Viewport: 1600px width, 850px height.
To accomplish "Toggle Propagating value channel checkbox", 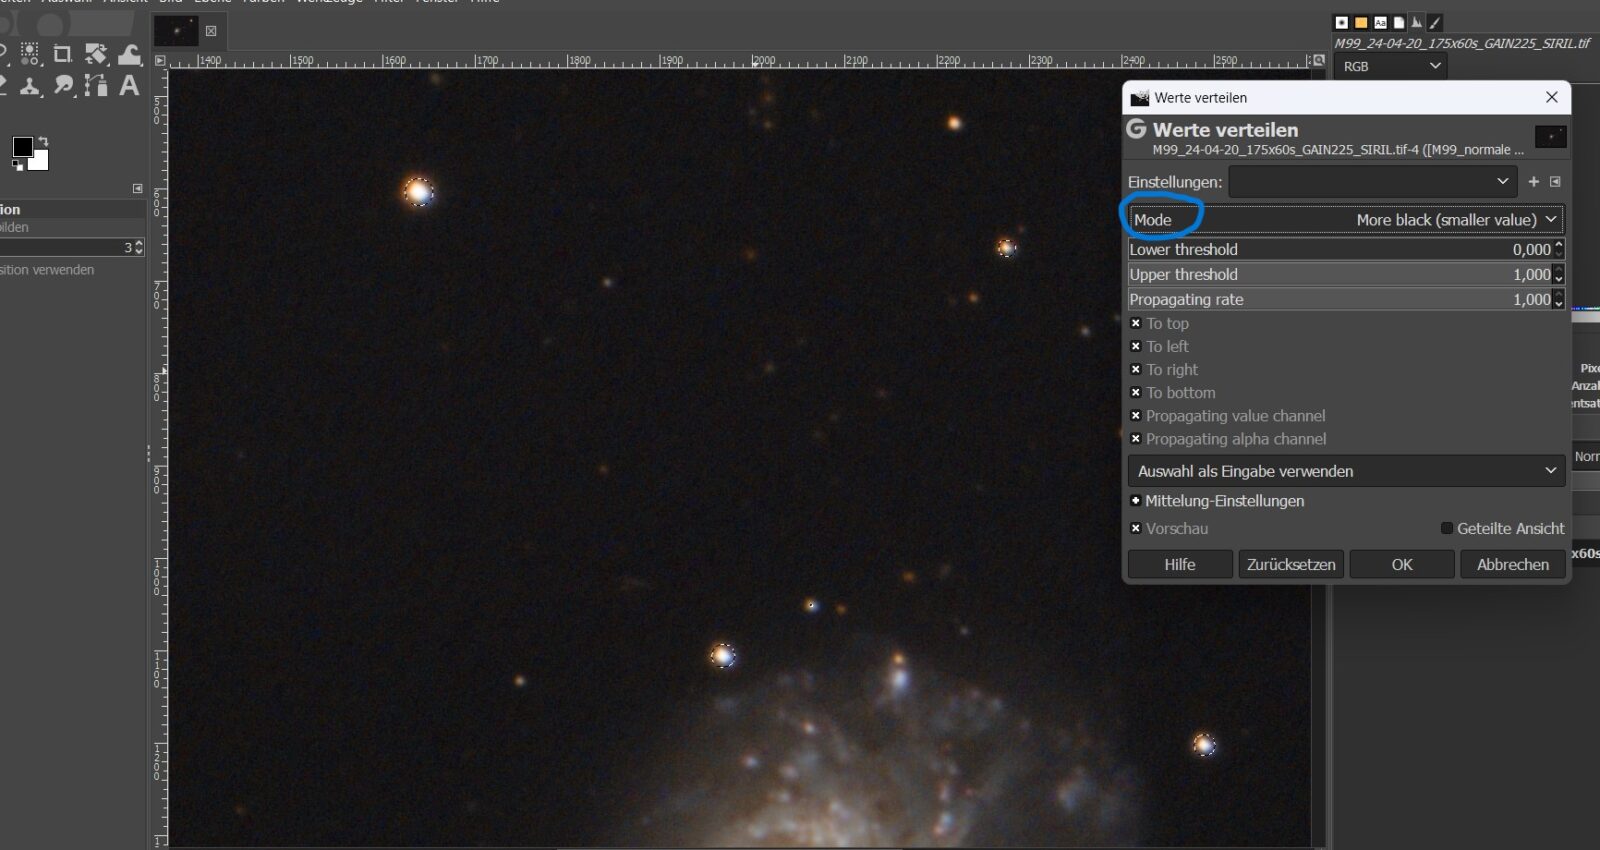I will 1136,415.
